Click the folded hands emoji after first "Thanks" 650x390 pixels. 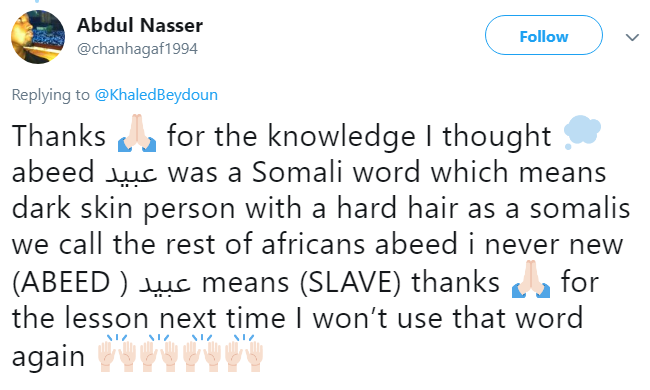137,133
